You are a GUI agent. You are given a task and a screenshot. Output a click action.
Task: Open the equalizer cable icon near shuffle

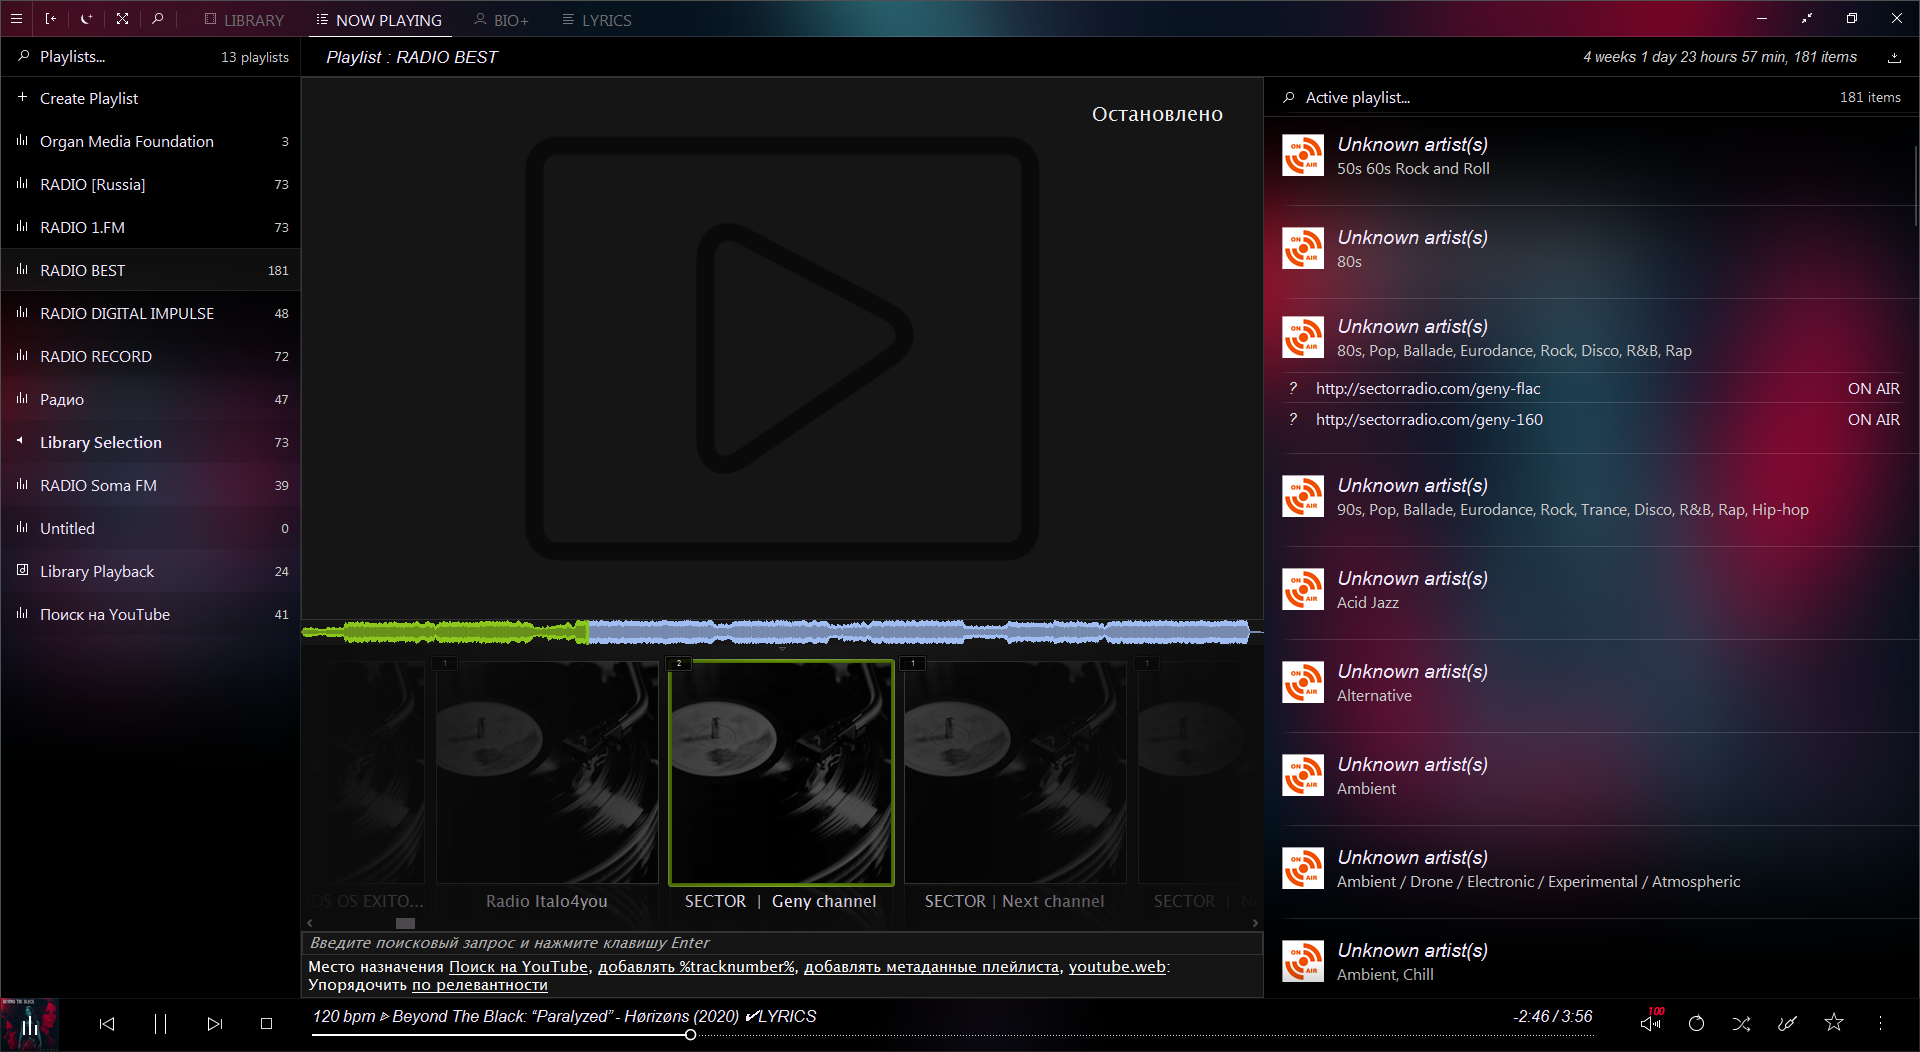click(1788, 1023)
